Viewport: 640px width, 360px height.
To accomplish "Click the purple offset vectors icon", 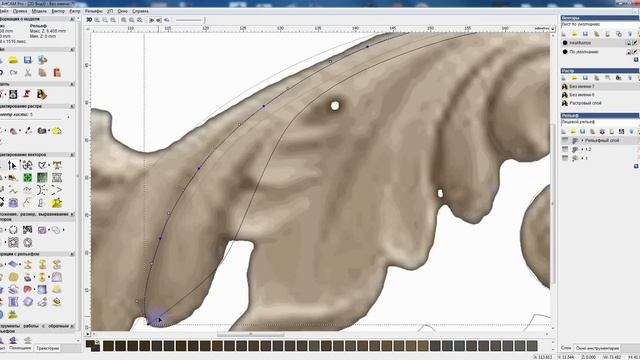I will coord(42,230).
